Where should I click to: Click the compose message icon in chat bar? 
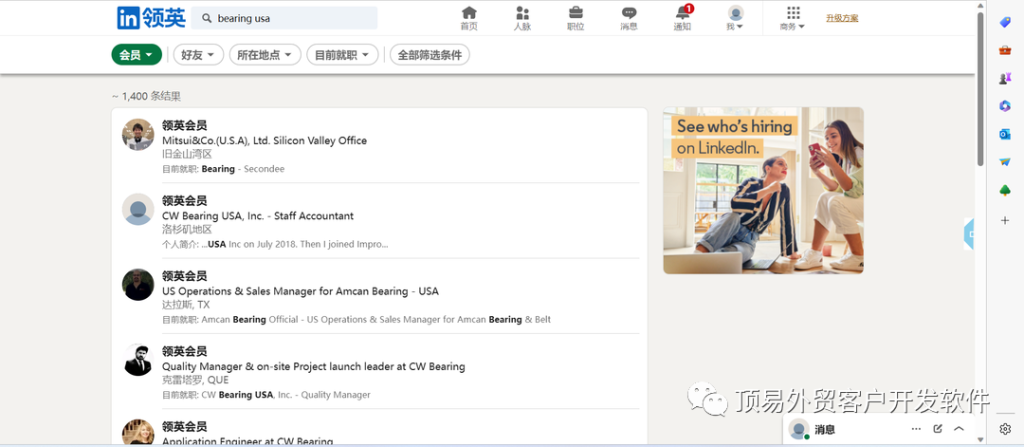click(x=937, y=429)
